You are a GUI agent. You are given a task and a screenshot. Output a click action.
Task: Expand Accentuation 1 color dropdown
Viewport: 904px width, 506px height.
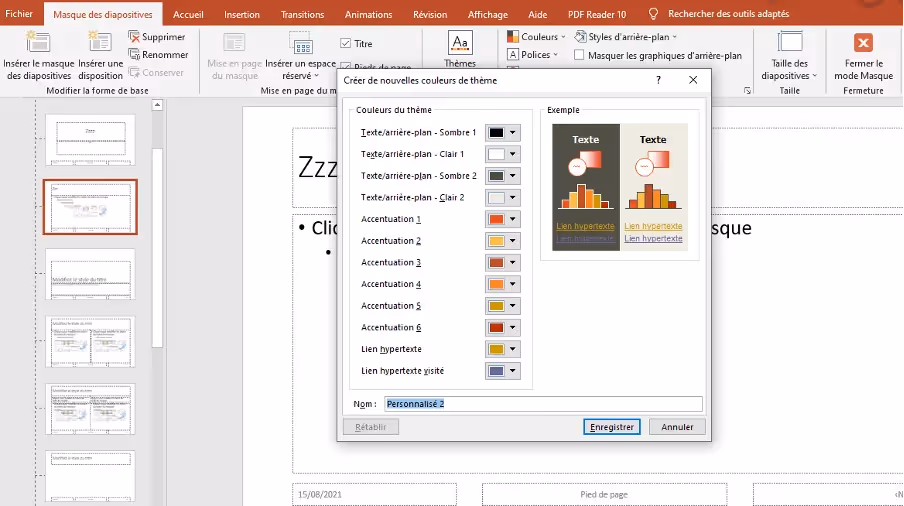click(513, 219)
